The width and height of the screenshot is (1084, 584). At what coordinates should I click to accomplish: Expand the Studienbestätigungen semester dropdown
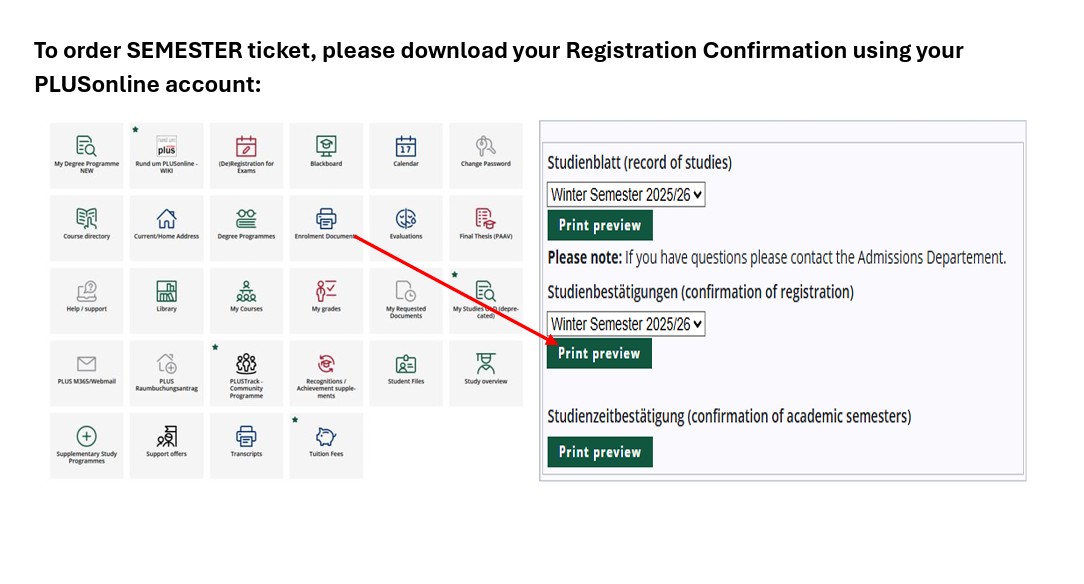tap(626, 324)
